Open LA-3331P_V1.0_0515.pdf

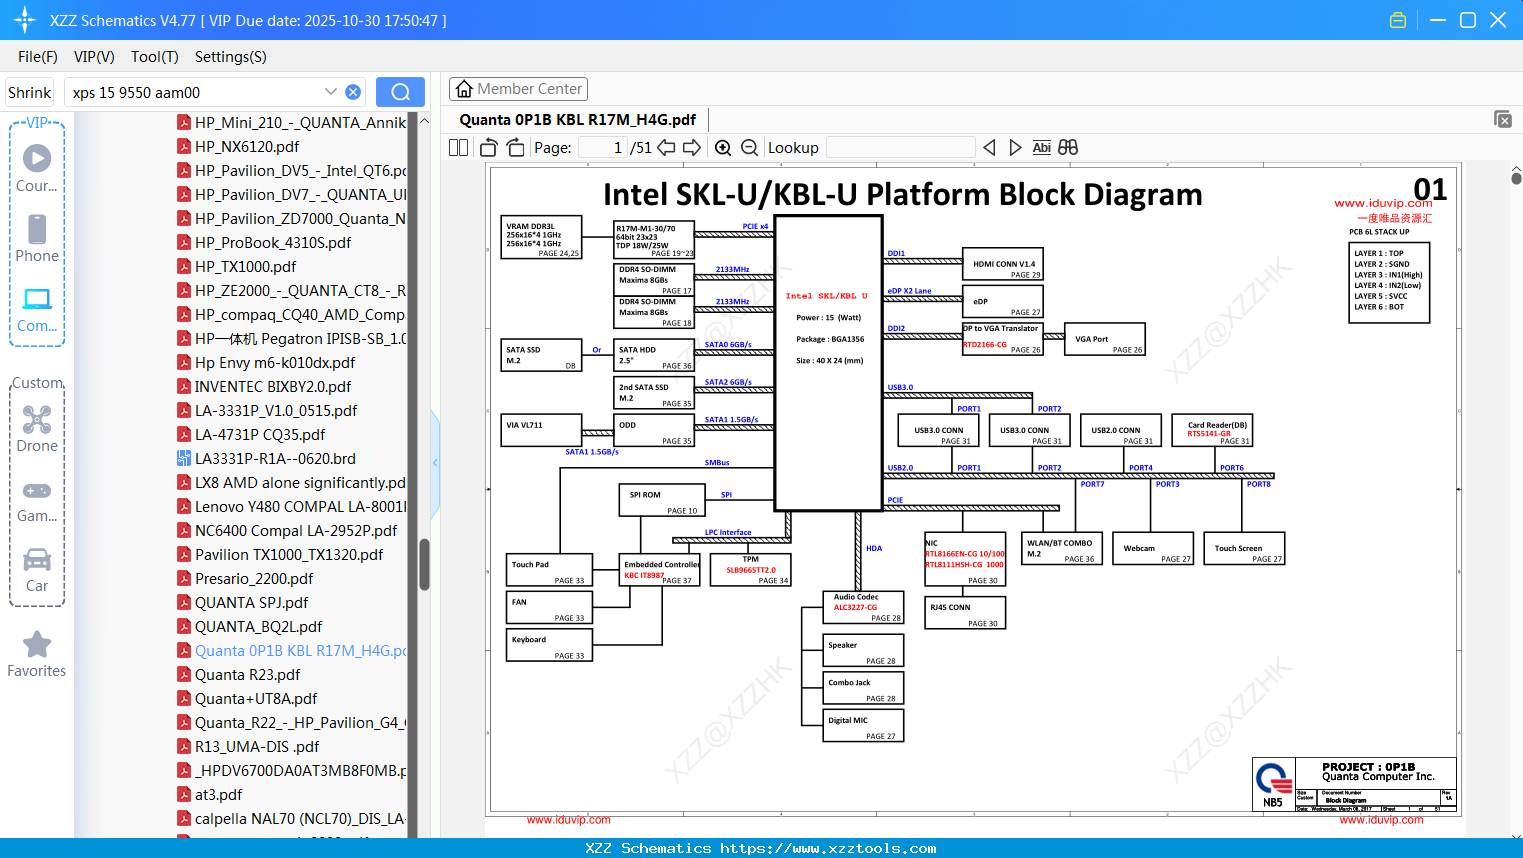point(276,410)
